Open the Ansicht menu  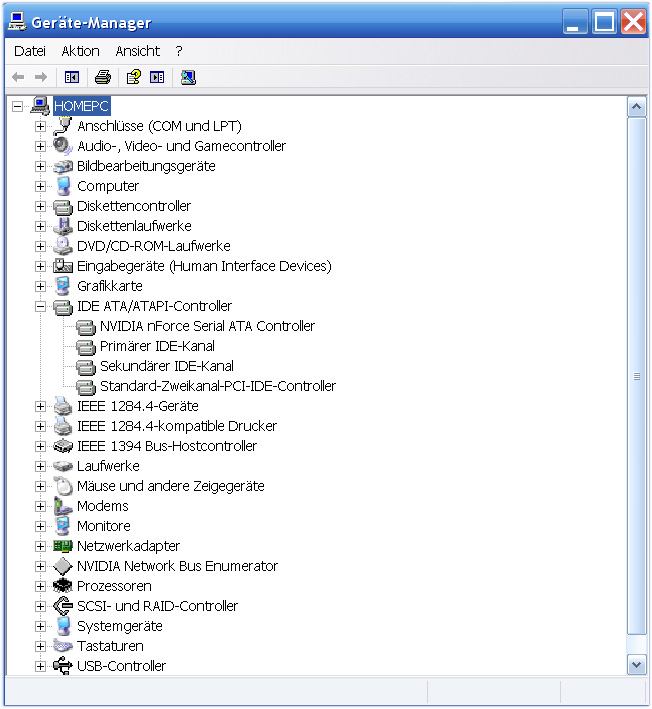click(x=137, y=51)
